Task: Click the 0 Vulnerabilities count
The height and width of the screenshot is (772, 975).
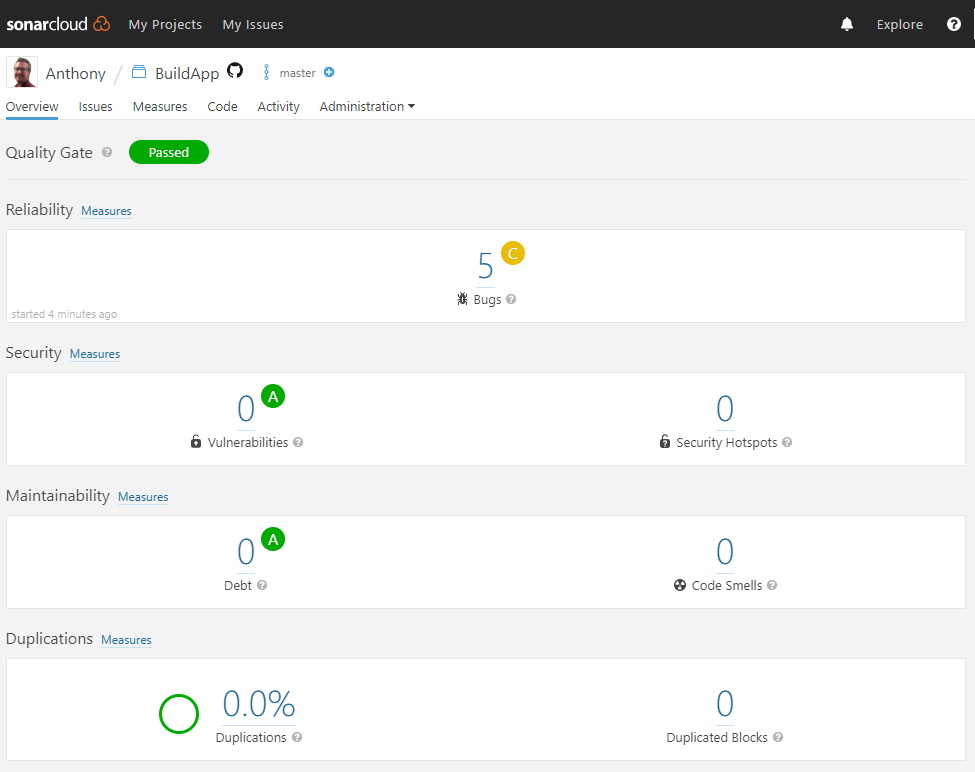Action: click(x=246, y=409)
